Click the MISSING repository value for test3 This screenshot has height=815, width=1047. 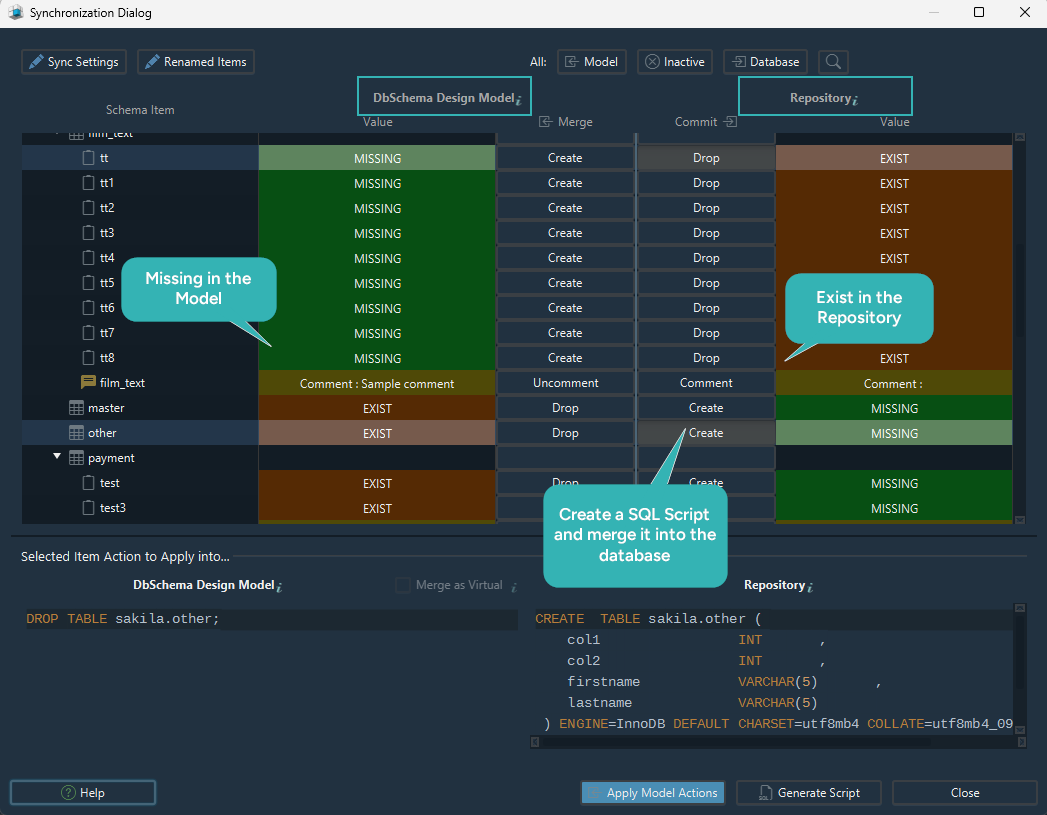coord(894,508)
